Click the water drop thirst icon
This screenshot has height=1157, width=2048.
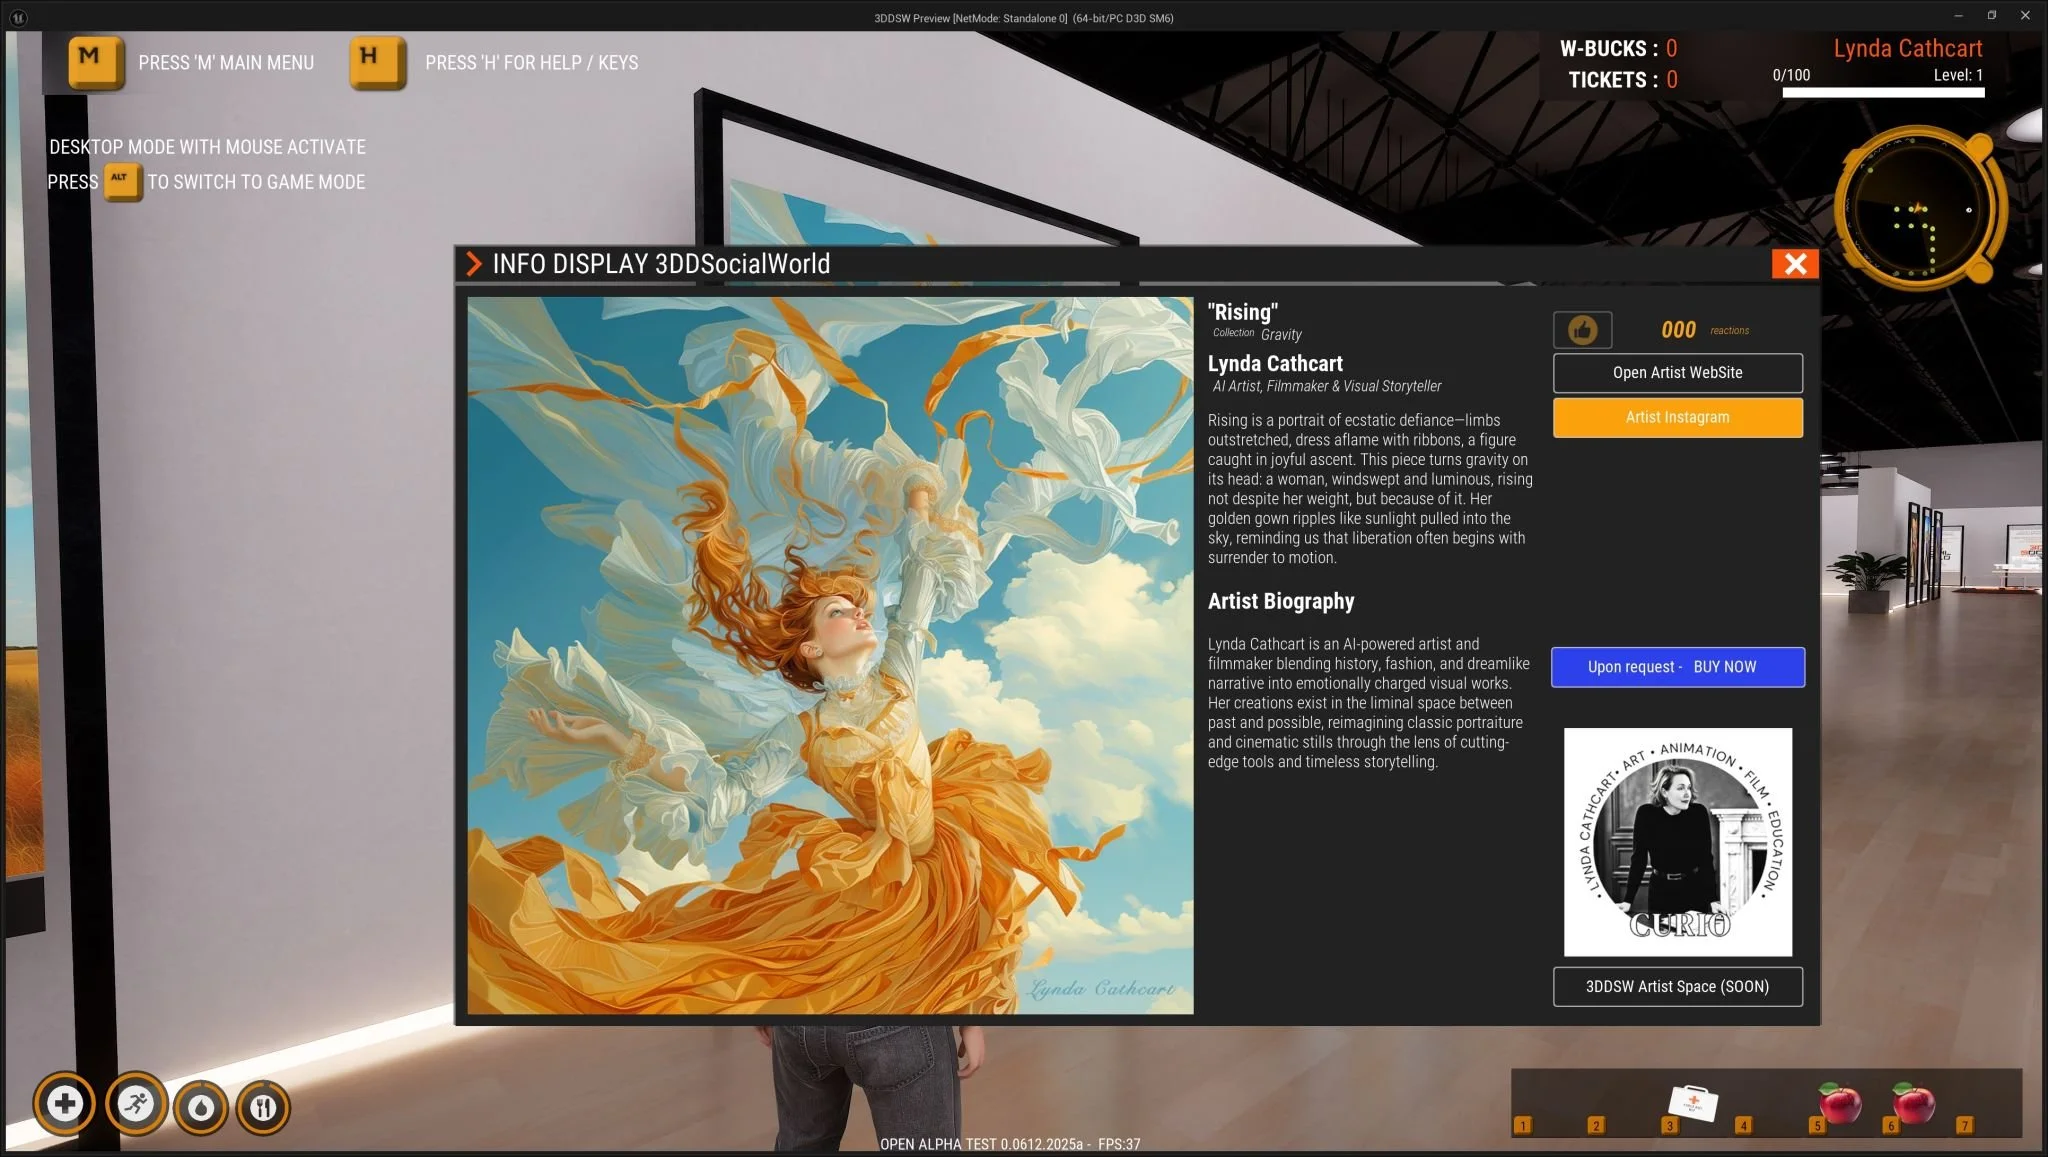tap(201, 1108)
